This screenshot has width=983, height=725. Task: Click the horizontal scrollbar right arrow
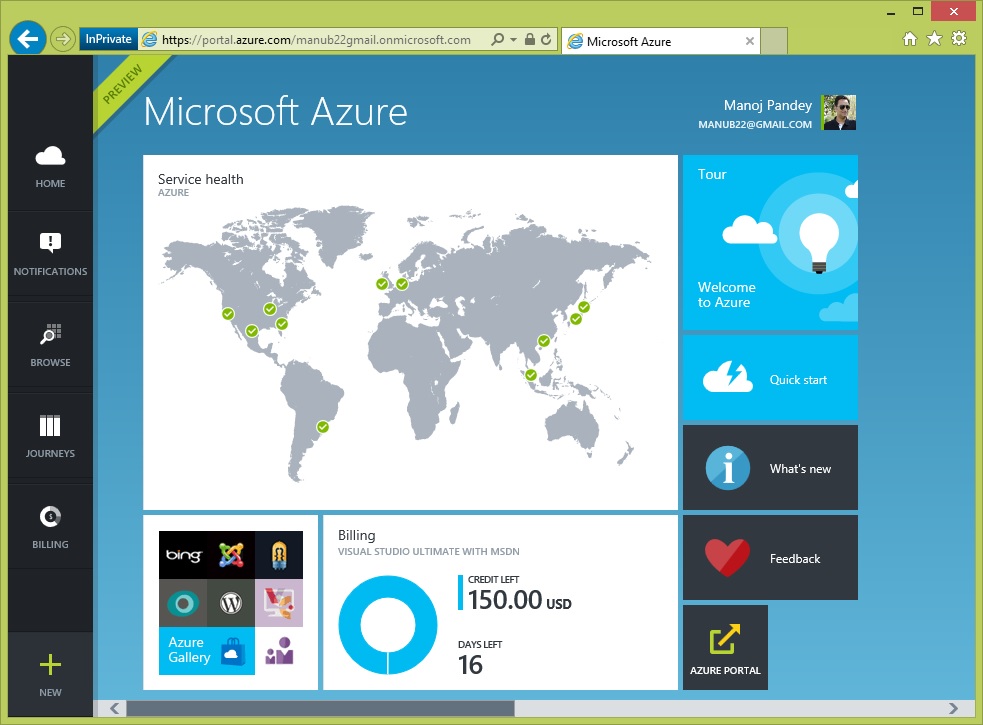[x=964, y=708]
